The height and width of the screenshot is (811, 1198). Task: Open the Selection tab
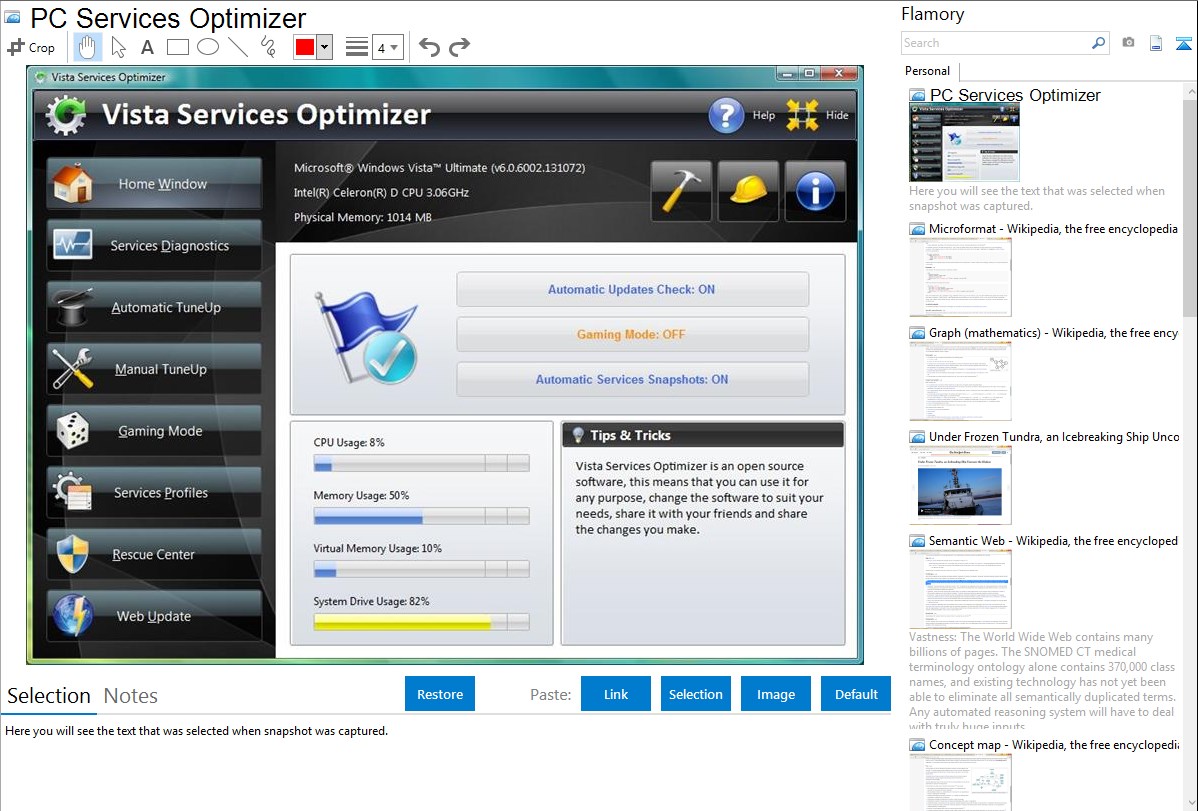pos(49,696)
